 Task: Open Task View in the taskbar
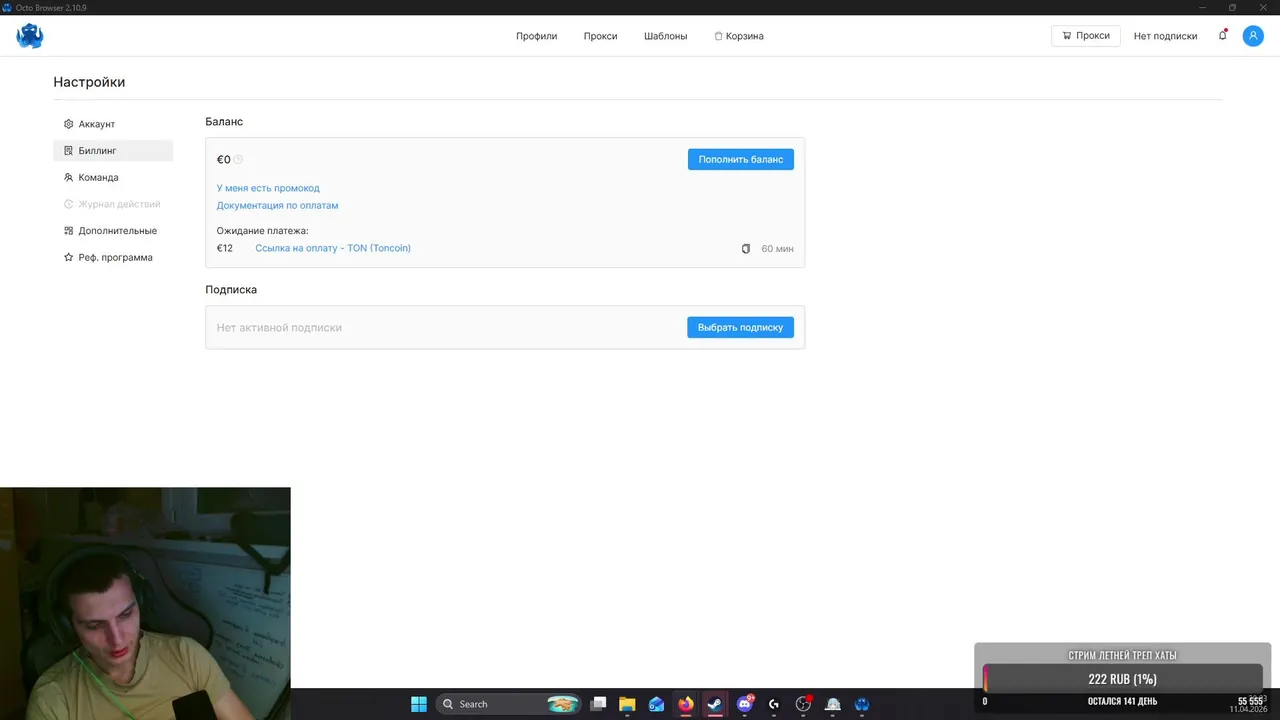(x=598, y=704)
